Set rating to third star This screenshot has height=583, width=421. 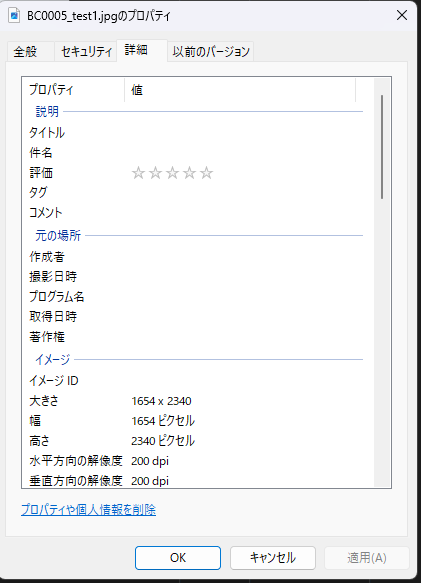pos(172,173)
